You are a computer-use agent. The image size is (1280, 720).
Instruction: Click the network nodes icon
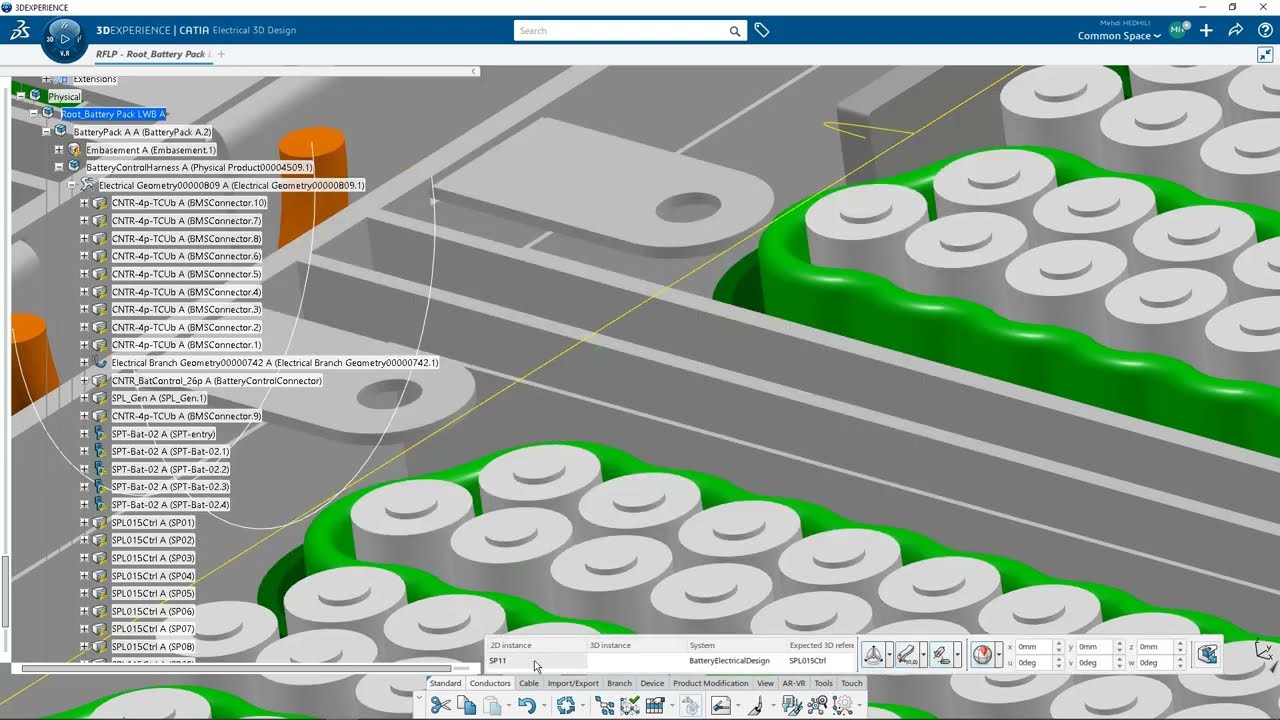pyautogui.click(x=817, y=705)
